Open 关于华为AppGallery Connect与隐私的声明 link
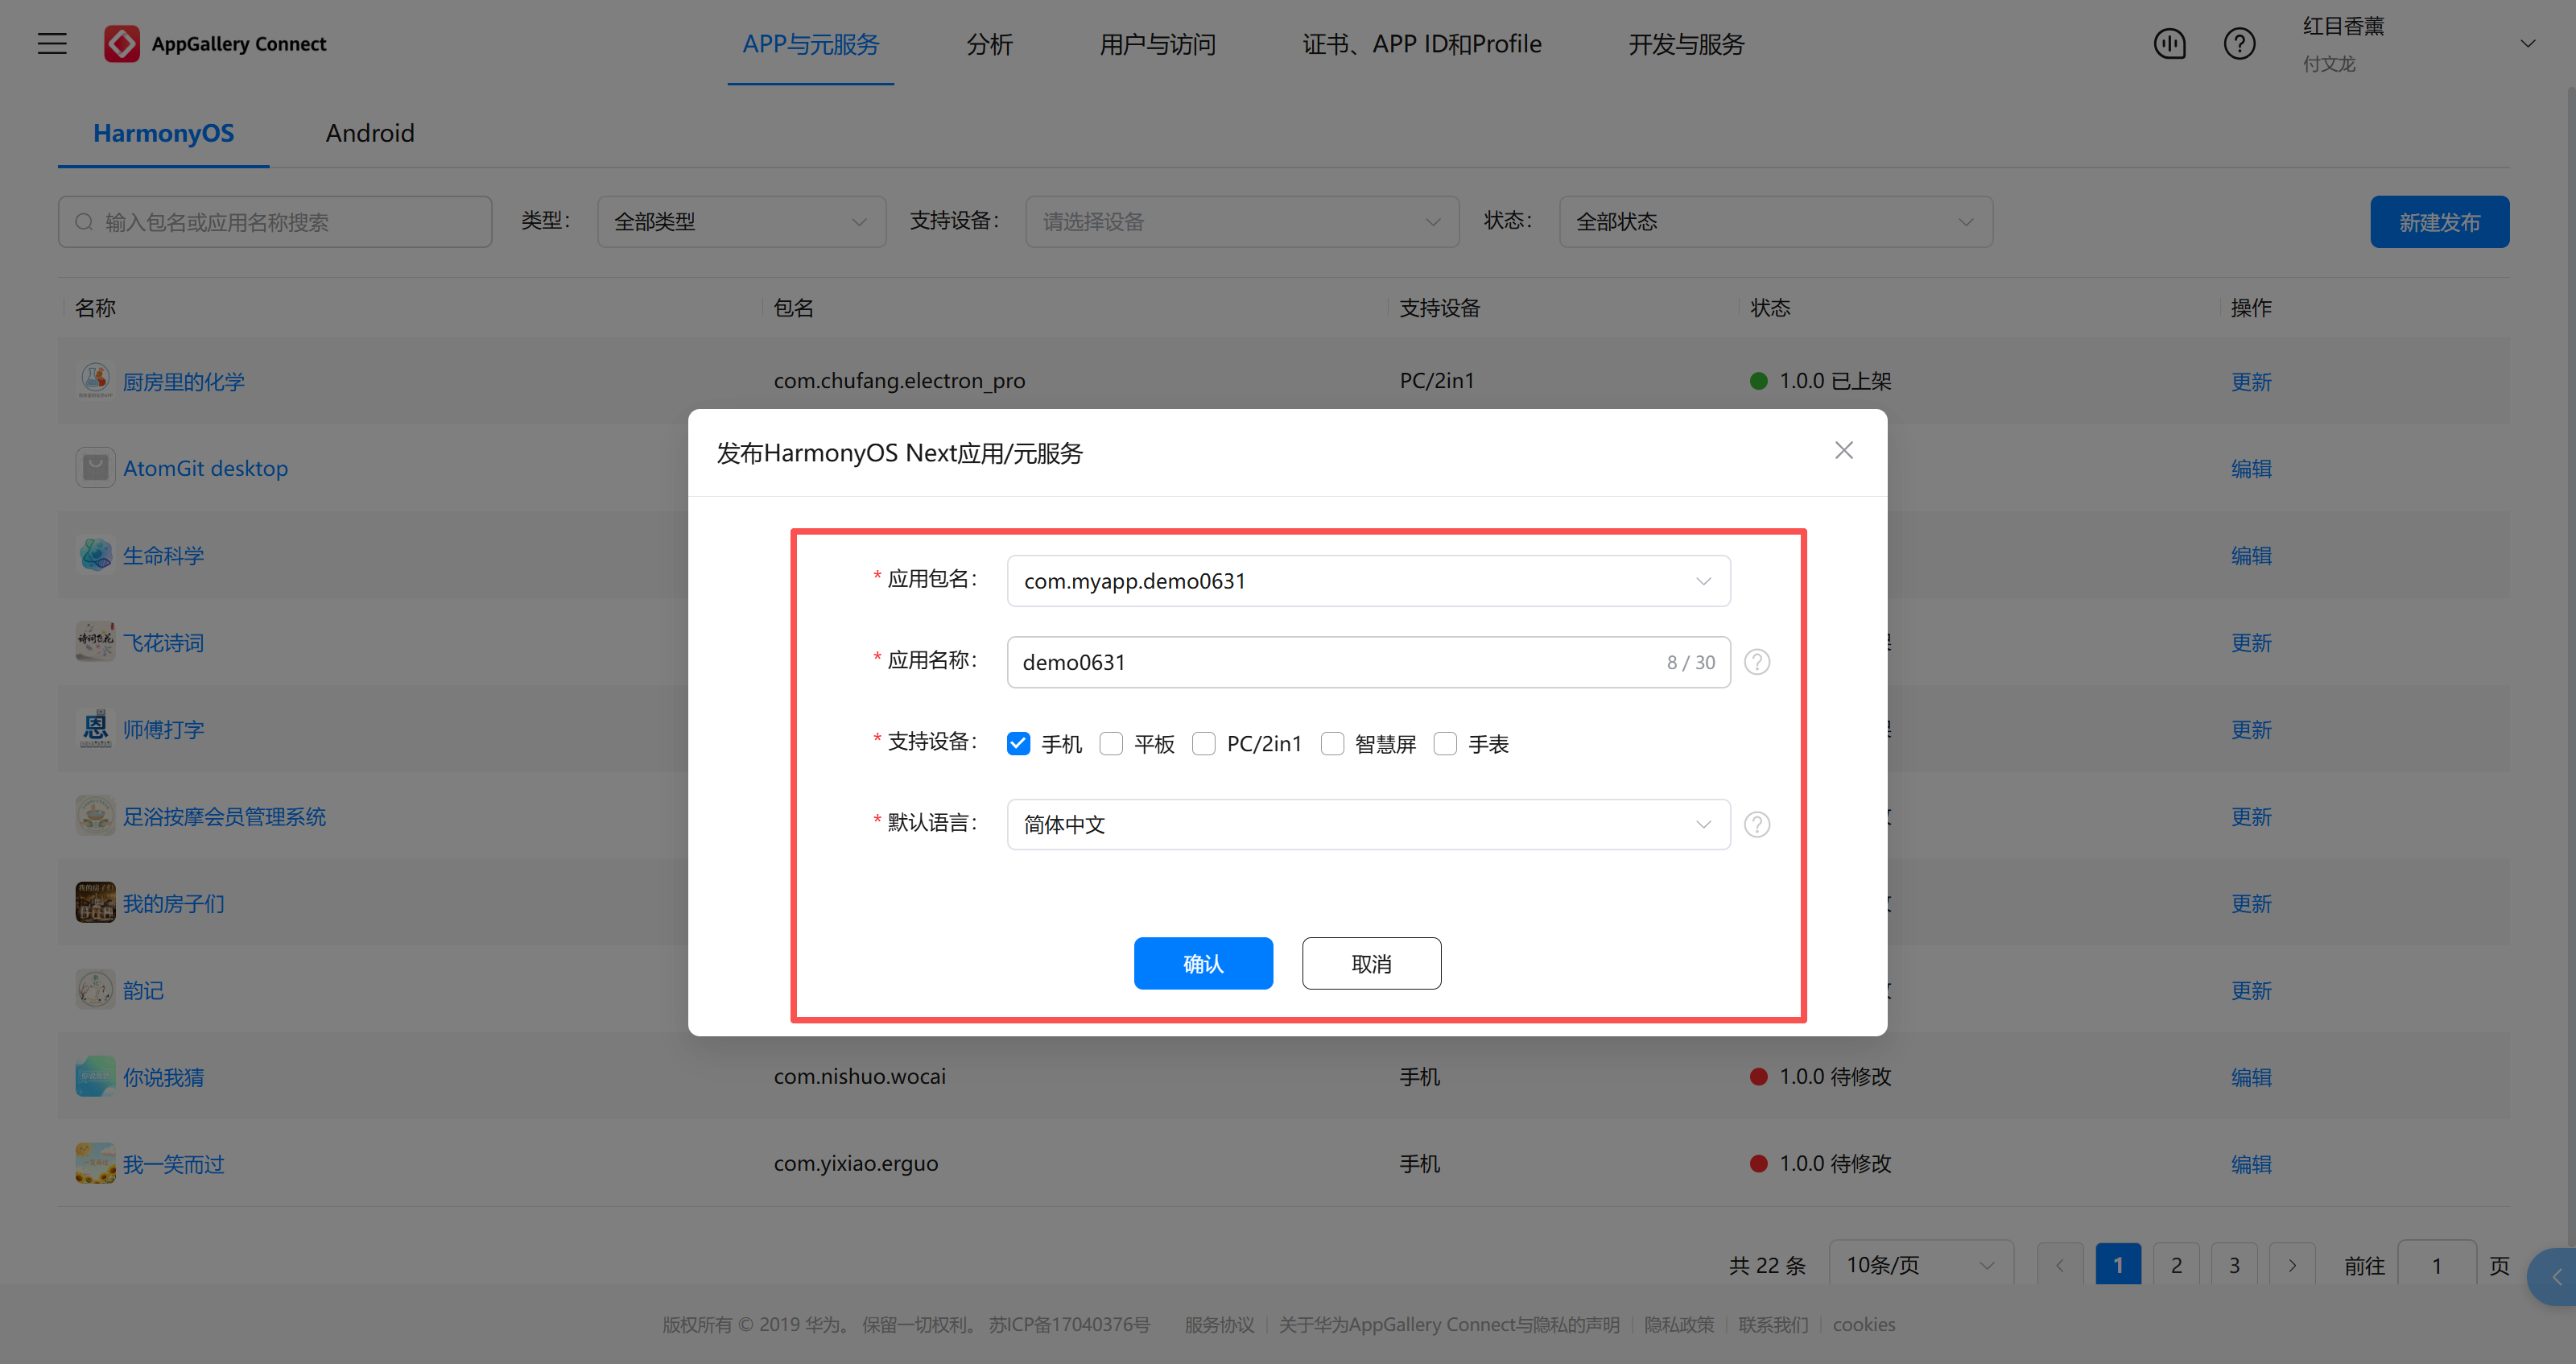 1449,1324
